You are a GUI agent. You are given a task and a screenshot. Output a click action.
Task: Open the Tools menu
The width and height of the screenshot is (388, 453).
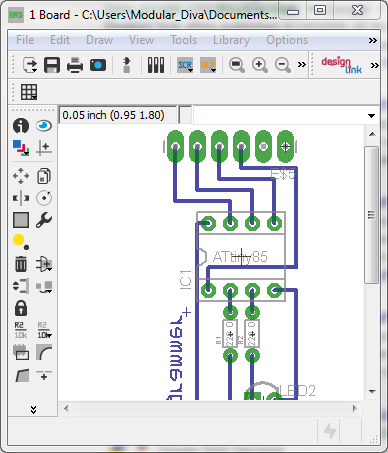[184, 40]
